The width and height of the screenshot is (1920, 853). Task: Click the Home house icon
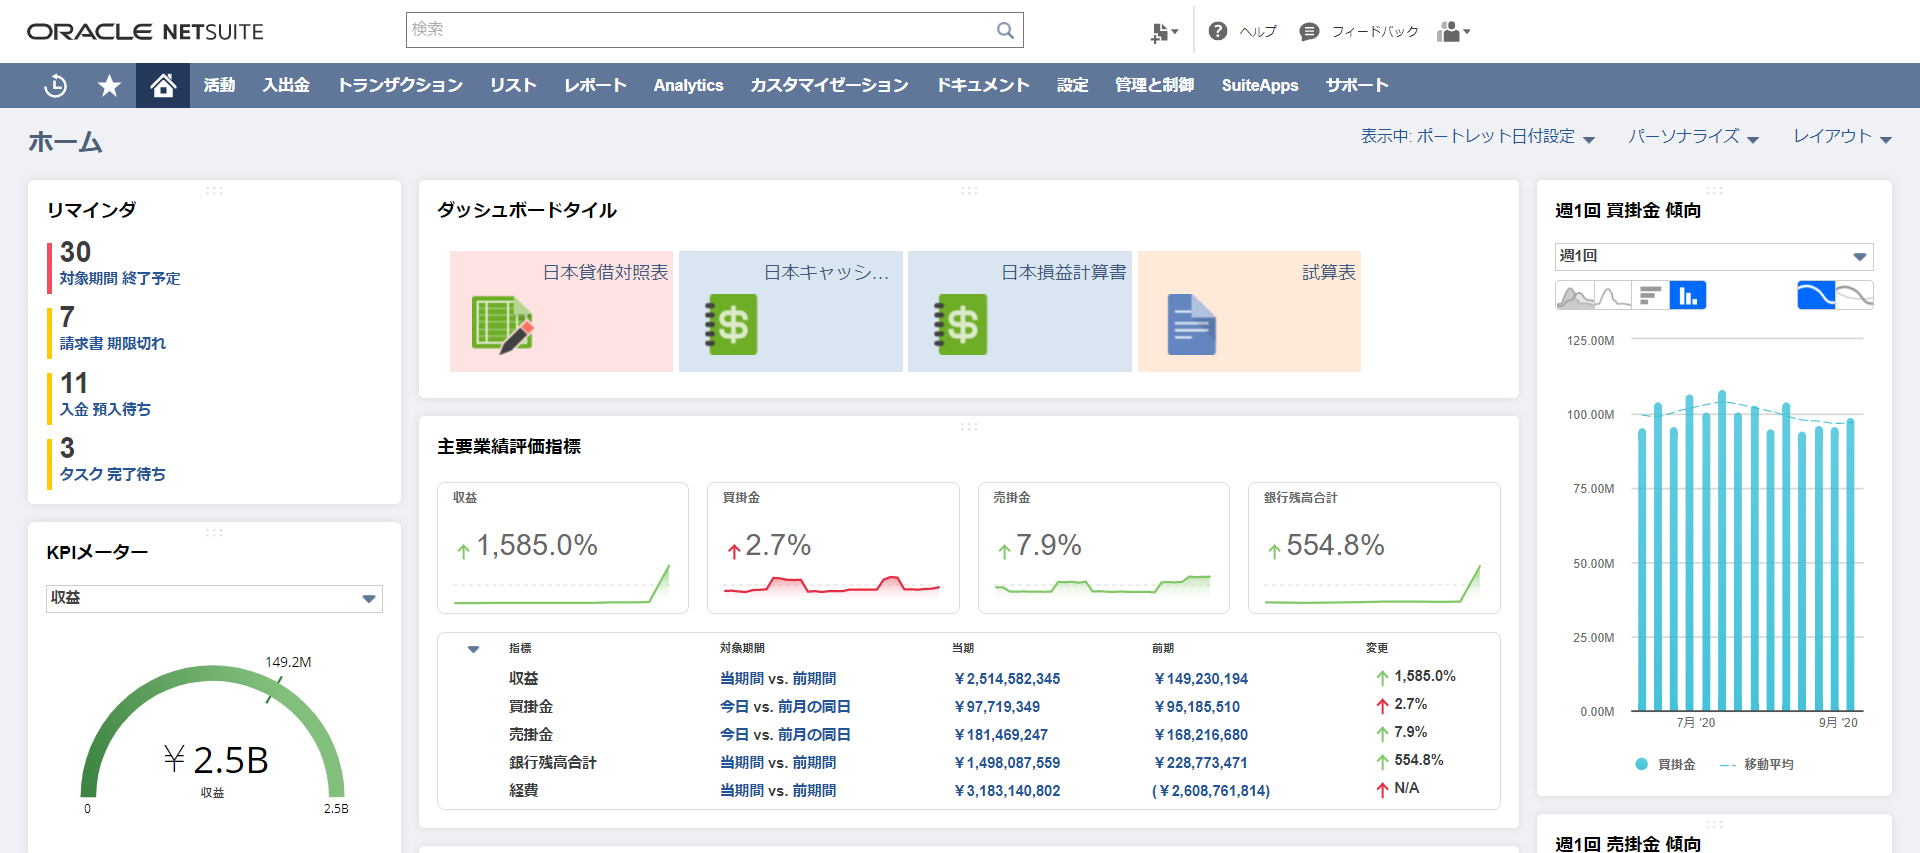pos(163,86)
